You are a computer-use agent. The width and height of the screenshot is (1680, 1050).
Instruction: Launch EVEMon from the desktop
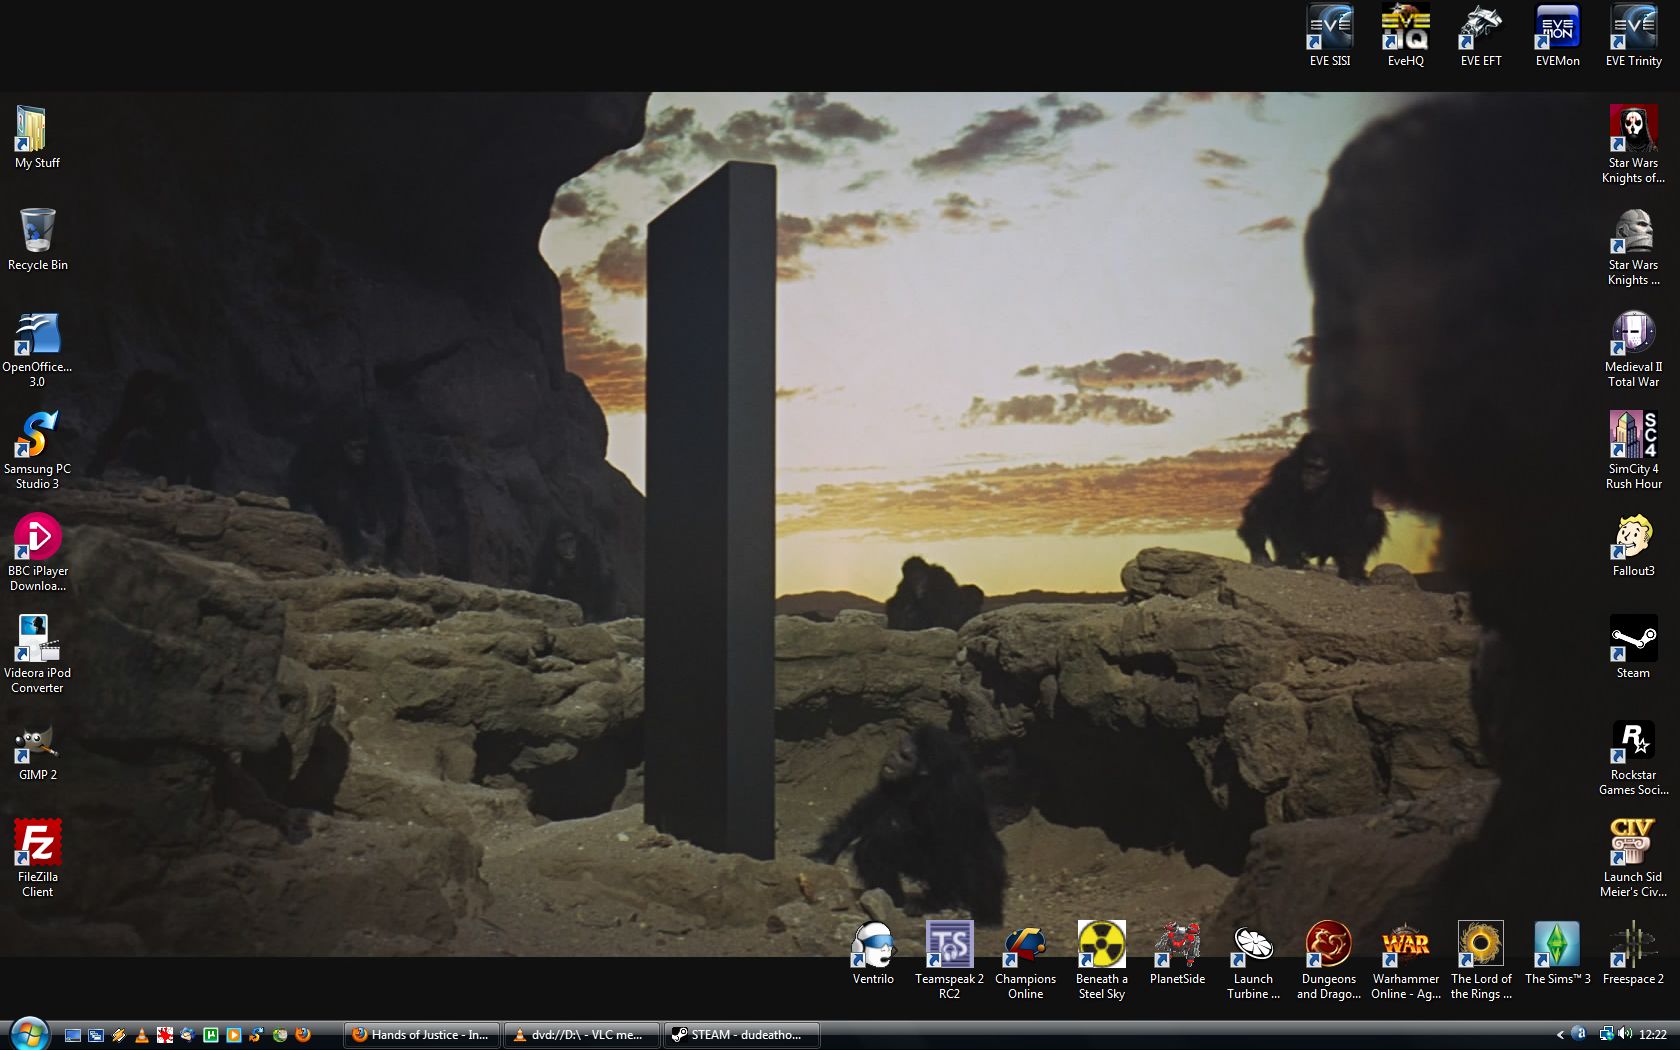click(x=1557, y=28)
